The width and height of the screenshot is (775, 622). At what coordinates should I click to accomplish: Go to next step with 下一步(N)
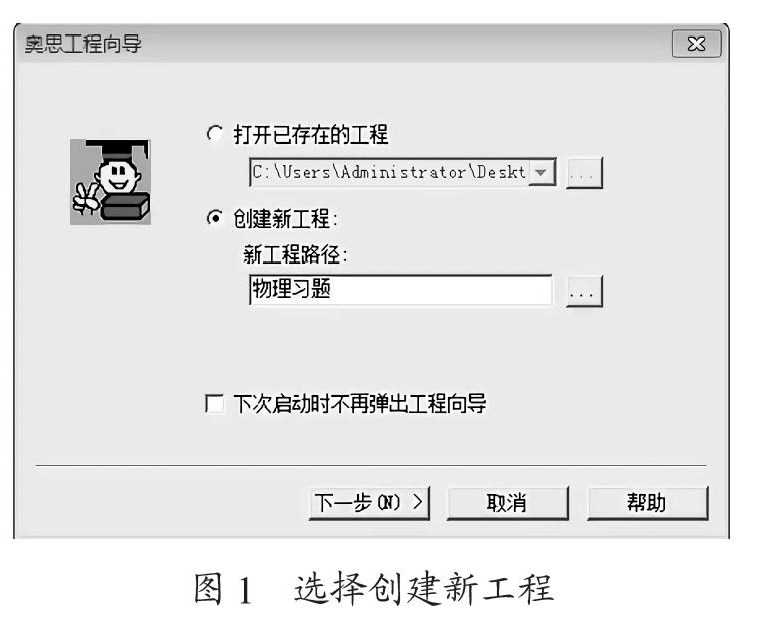(x=369, y=503)
